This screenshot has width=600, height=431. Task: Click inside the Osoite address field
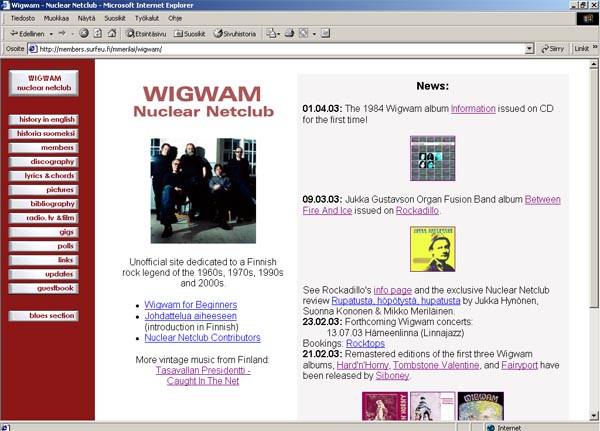[281, 49]
